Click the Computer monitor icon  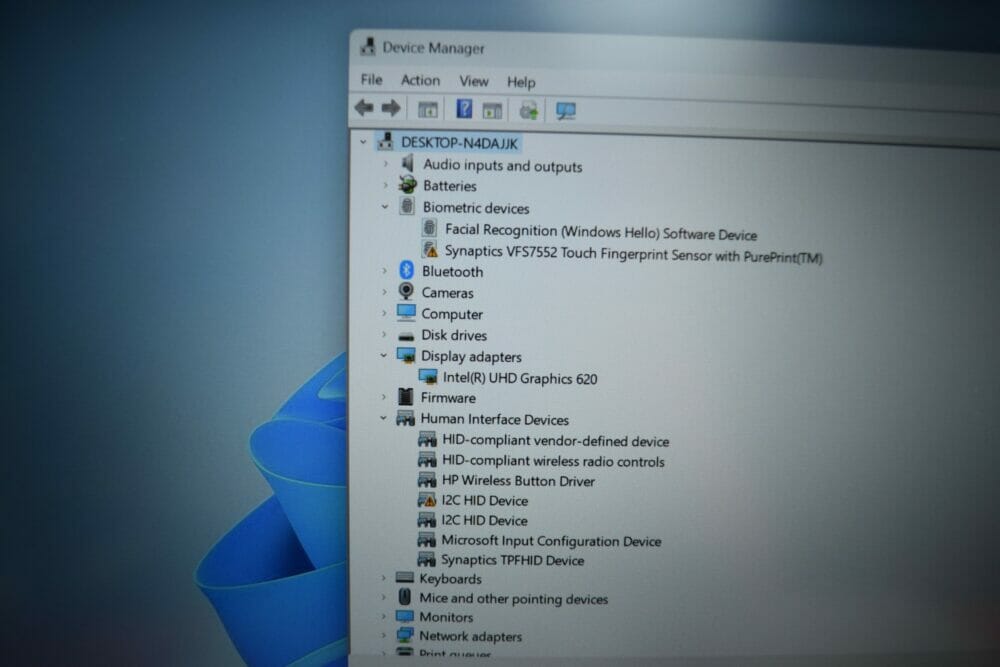coord(406,312)
